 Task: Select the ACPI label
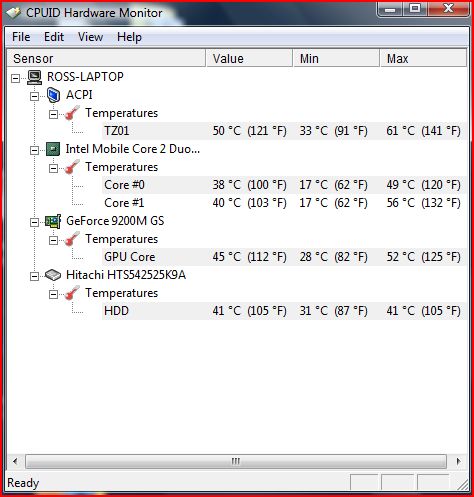(79, 95)
